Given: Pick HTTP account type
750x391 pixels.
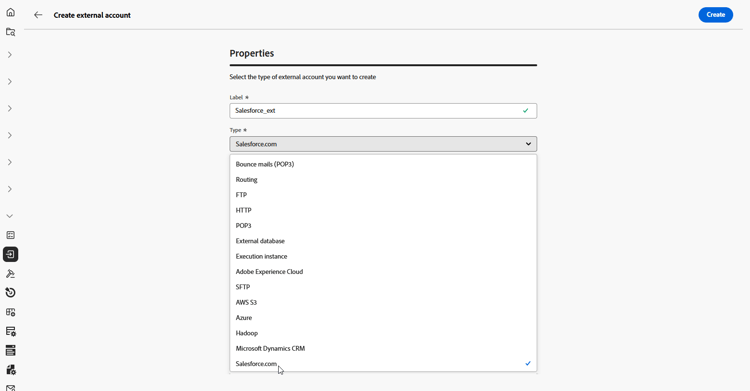Looking at the screenshot, I should [383, 210].
